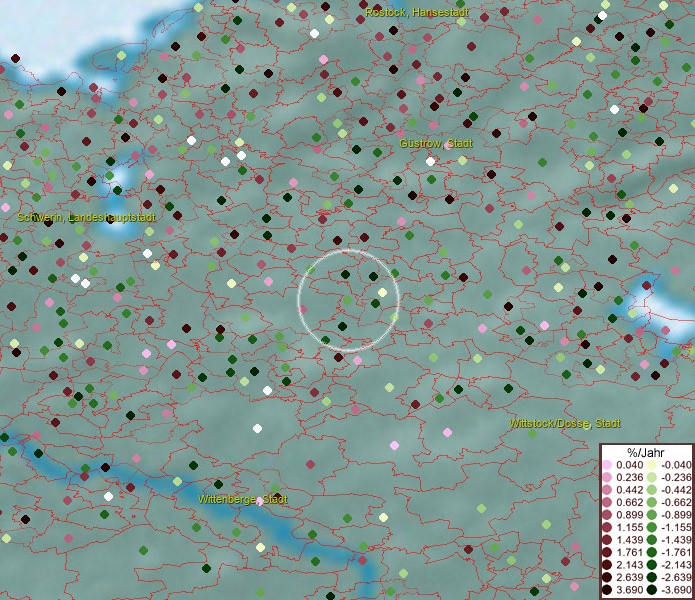Select the 0.899 legend swatch
Viewport: 695px width, 600px height.
pos(607,515)
